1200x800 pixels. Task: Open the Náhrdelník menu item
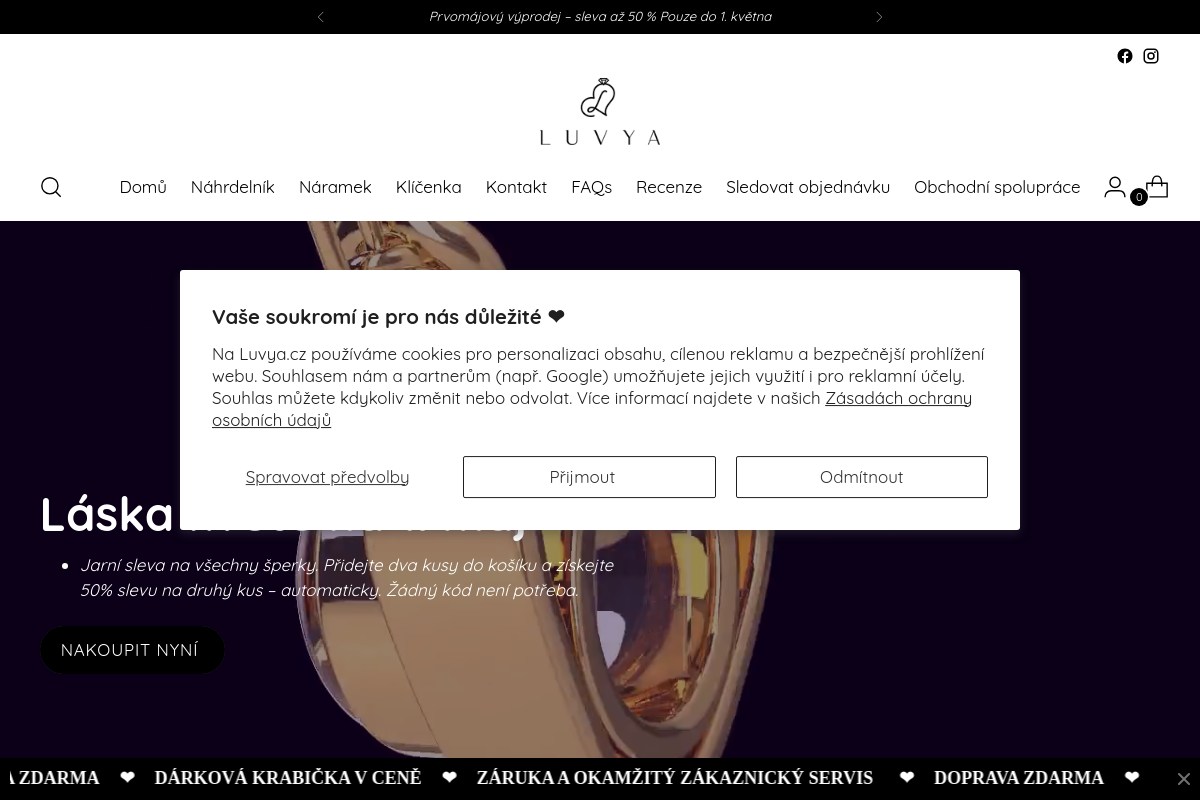pyautogui.click(x=232, y=187)
